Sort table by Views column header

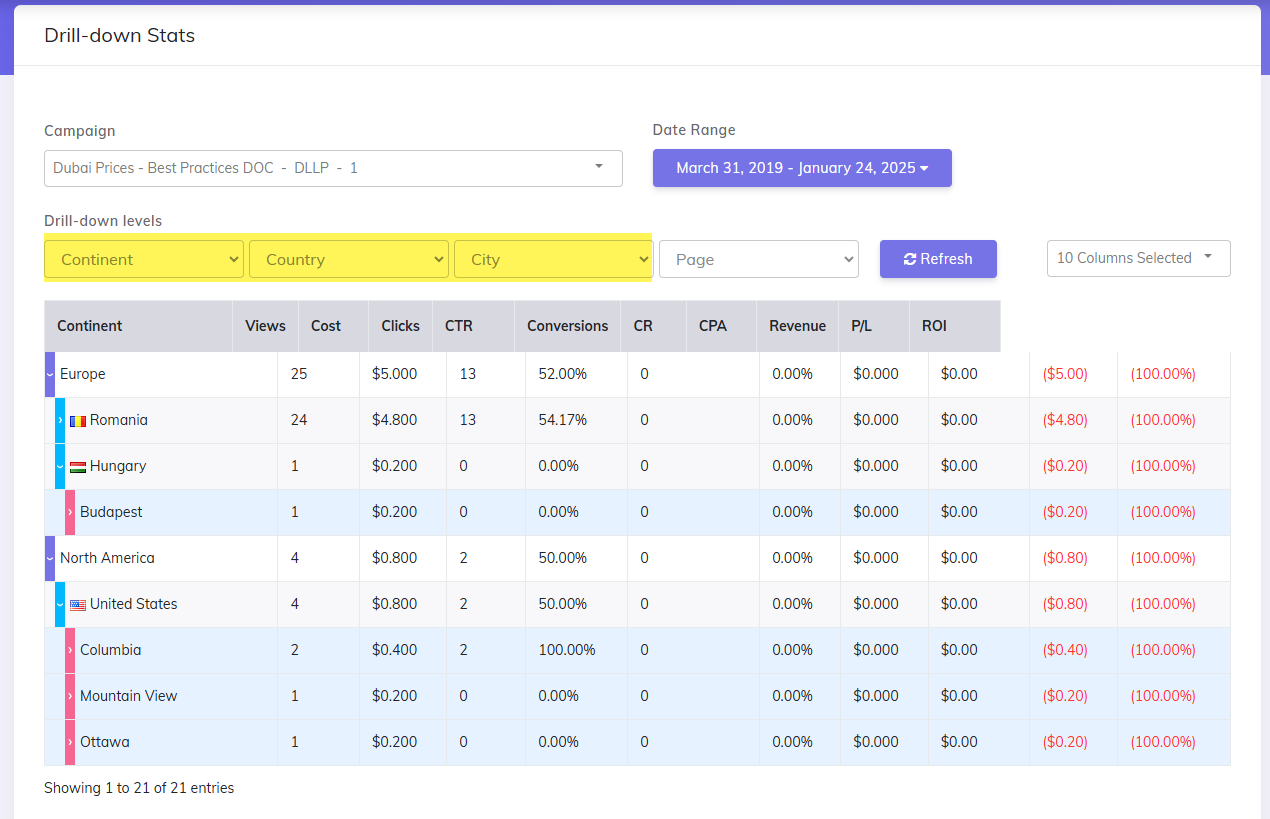tap(265, 326)
